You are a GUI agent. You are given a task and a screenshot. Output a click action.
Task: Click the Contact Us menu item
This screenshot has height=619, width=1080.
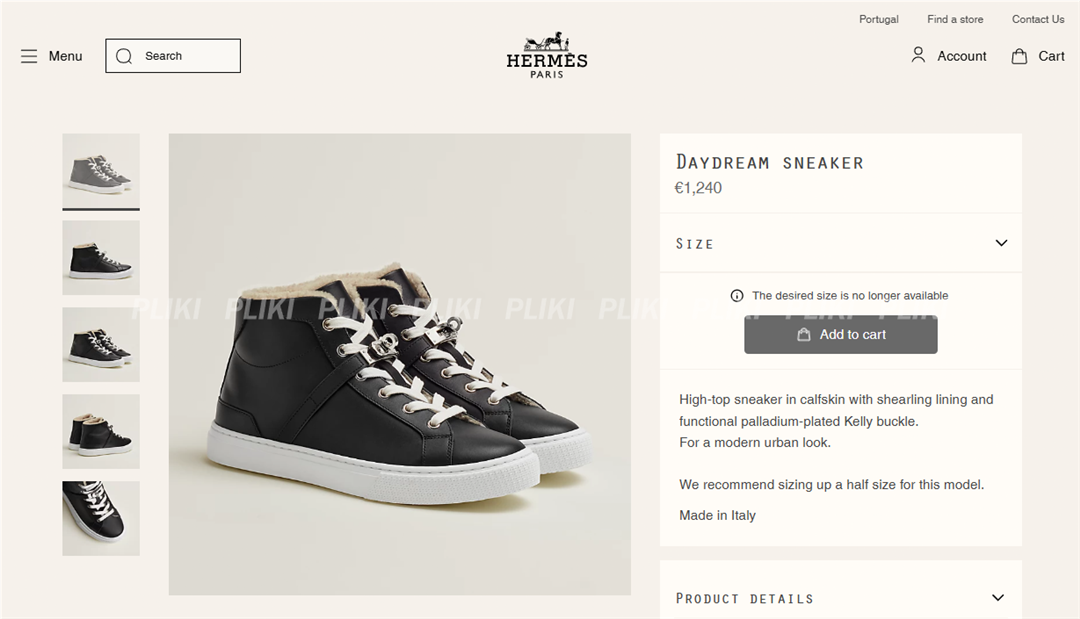1038,19
